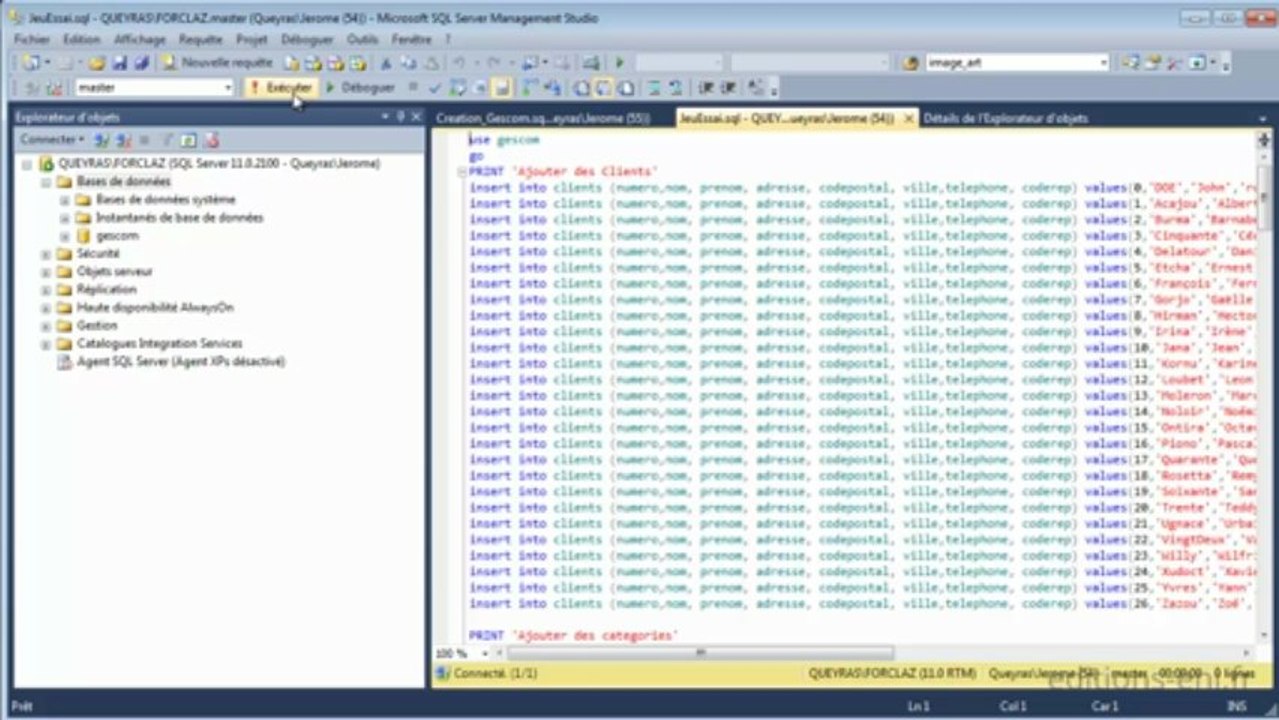Viewport: 1279px width, 720px height.
Task: Click the Save All icon in toolbar
Action: click(x=141, y=62)
